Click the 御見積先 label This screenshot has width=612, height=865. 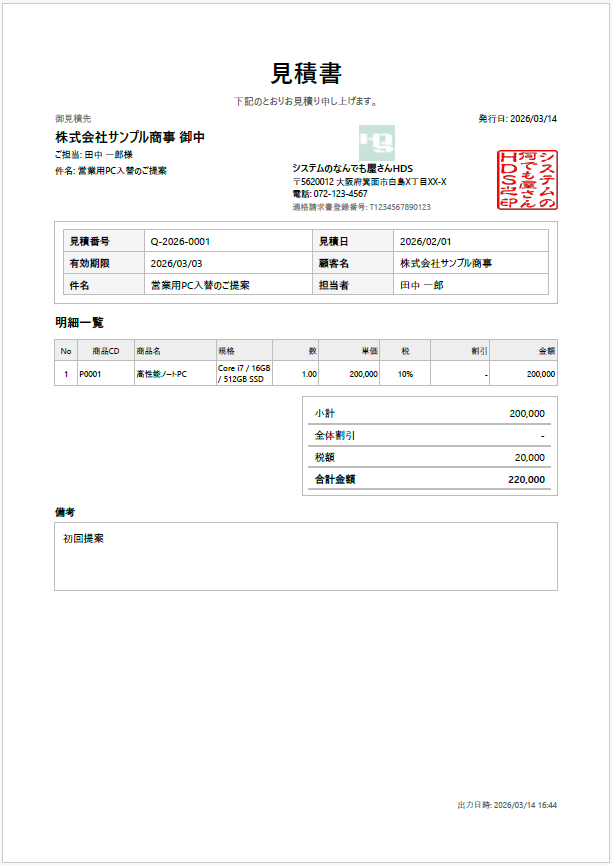(x=73, y=119)
